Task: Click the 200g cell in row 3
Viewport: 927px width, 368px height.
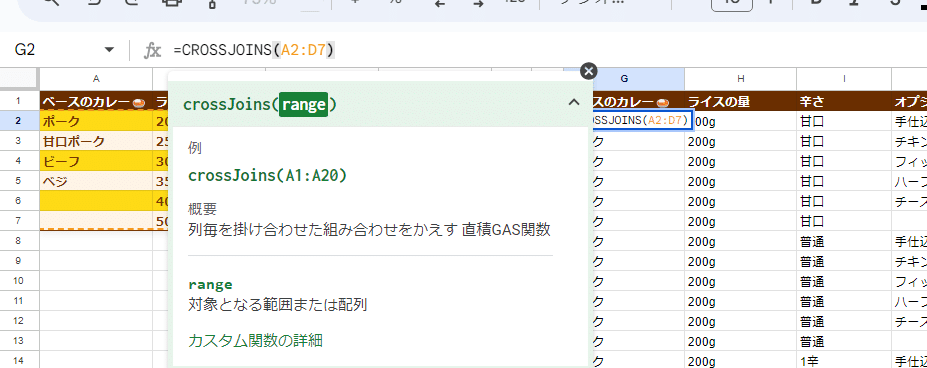Action: [740, 141]
